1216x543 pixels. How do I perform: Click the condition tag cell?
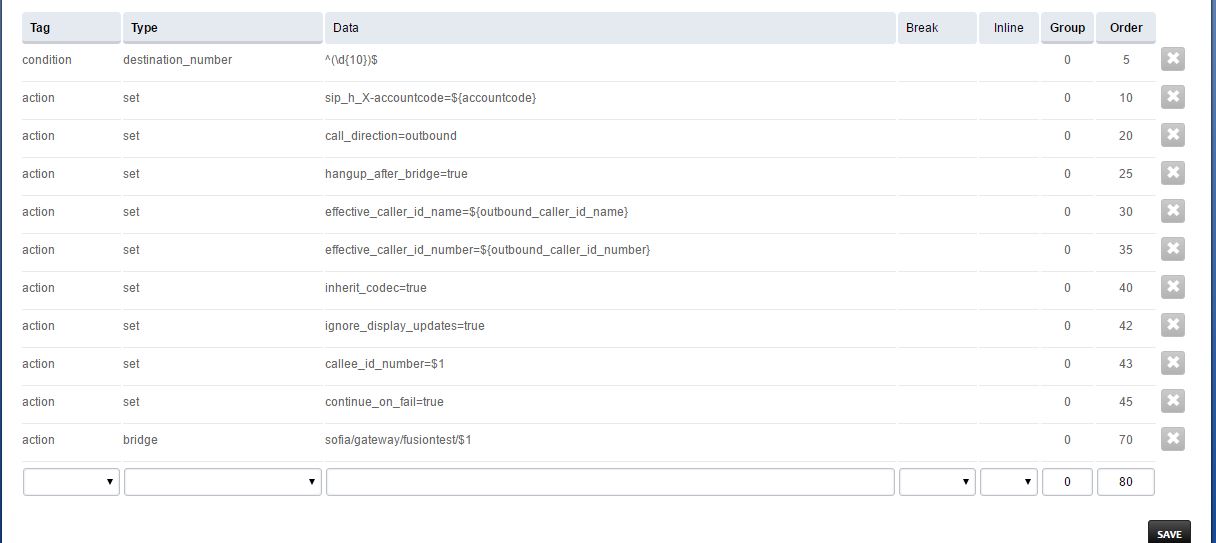click(47, 60)
